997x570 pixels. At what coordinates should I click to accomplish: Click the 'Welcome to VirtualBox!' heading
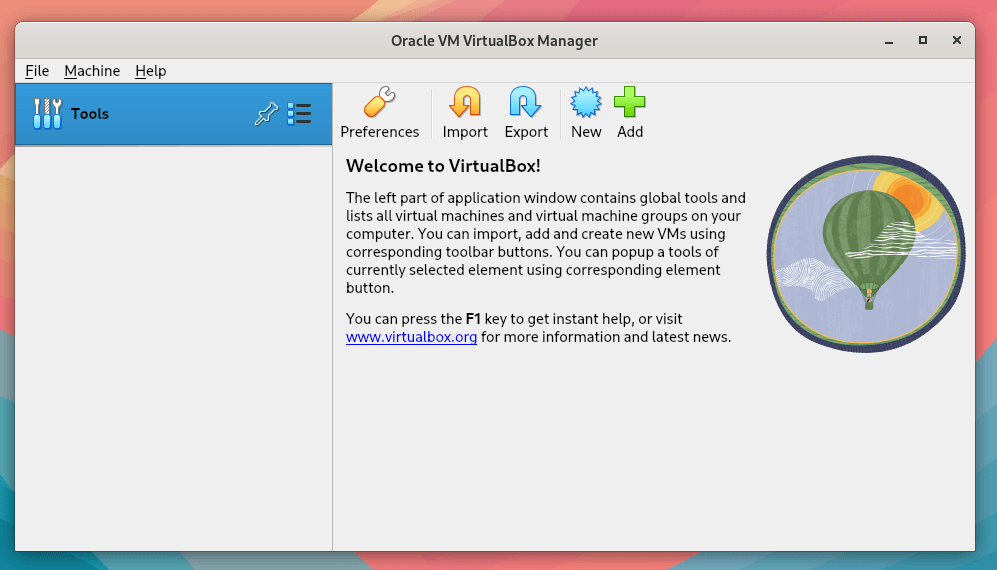443,166
